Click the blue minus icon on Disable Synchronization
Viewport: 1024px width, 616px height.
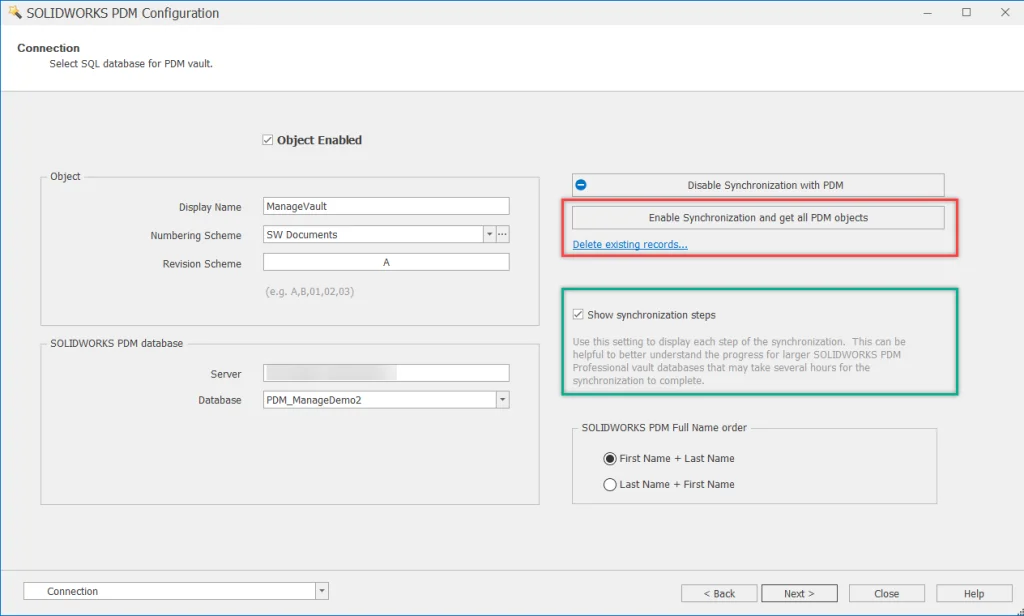[581, 185]
